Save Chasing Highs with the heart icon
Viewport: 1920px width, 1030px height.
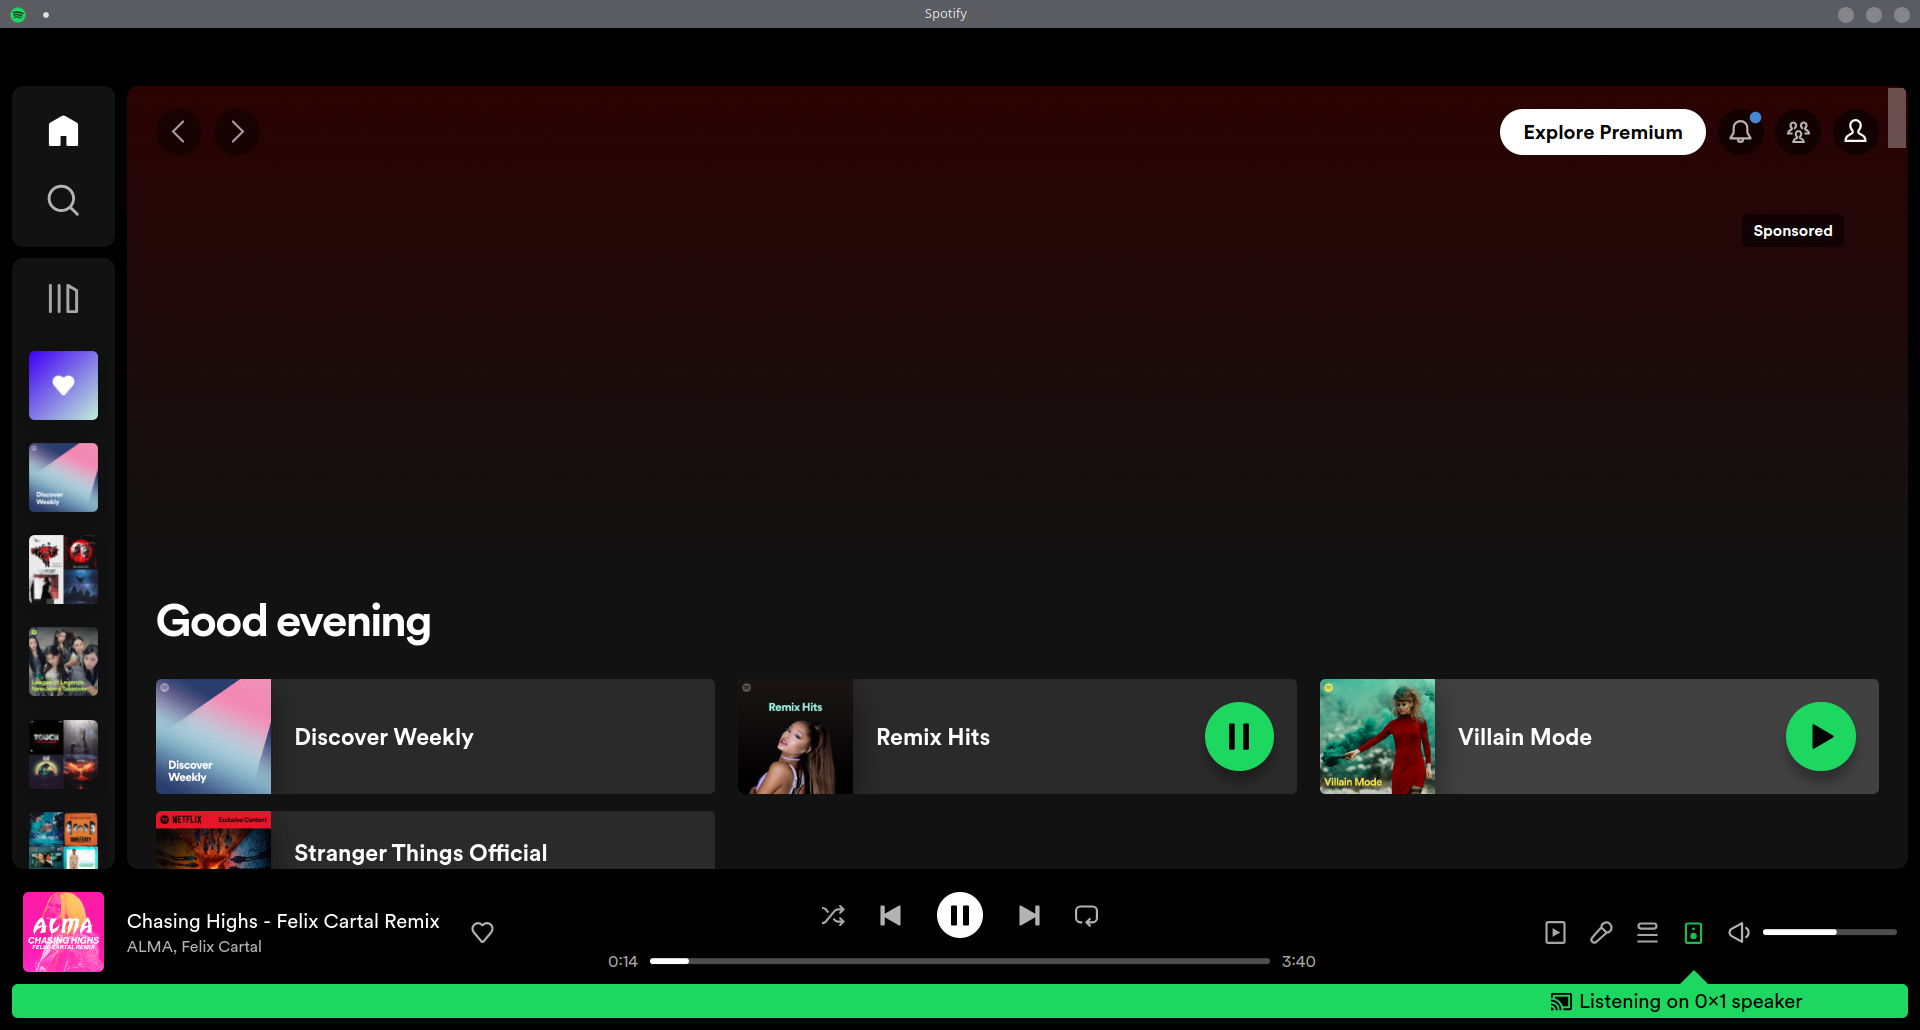pos(482,931)
